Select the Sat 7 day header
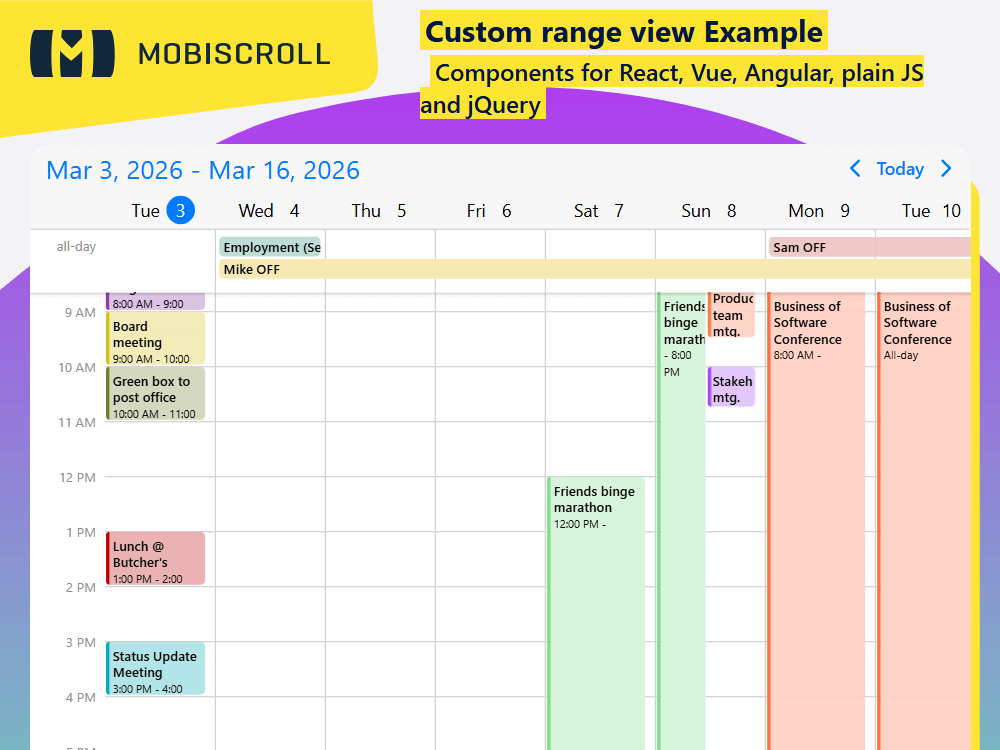Screen dimensions: 1000x750 600,210
